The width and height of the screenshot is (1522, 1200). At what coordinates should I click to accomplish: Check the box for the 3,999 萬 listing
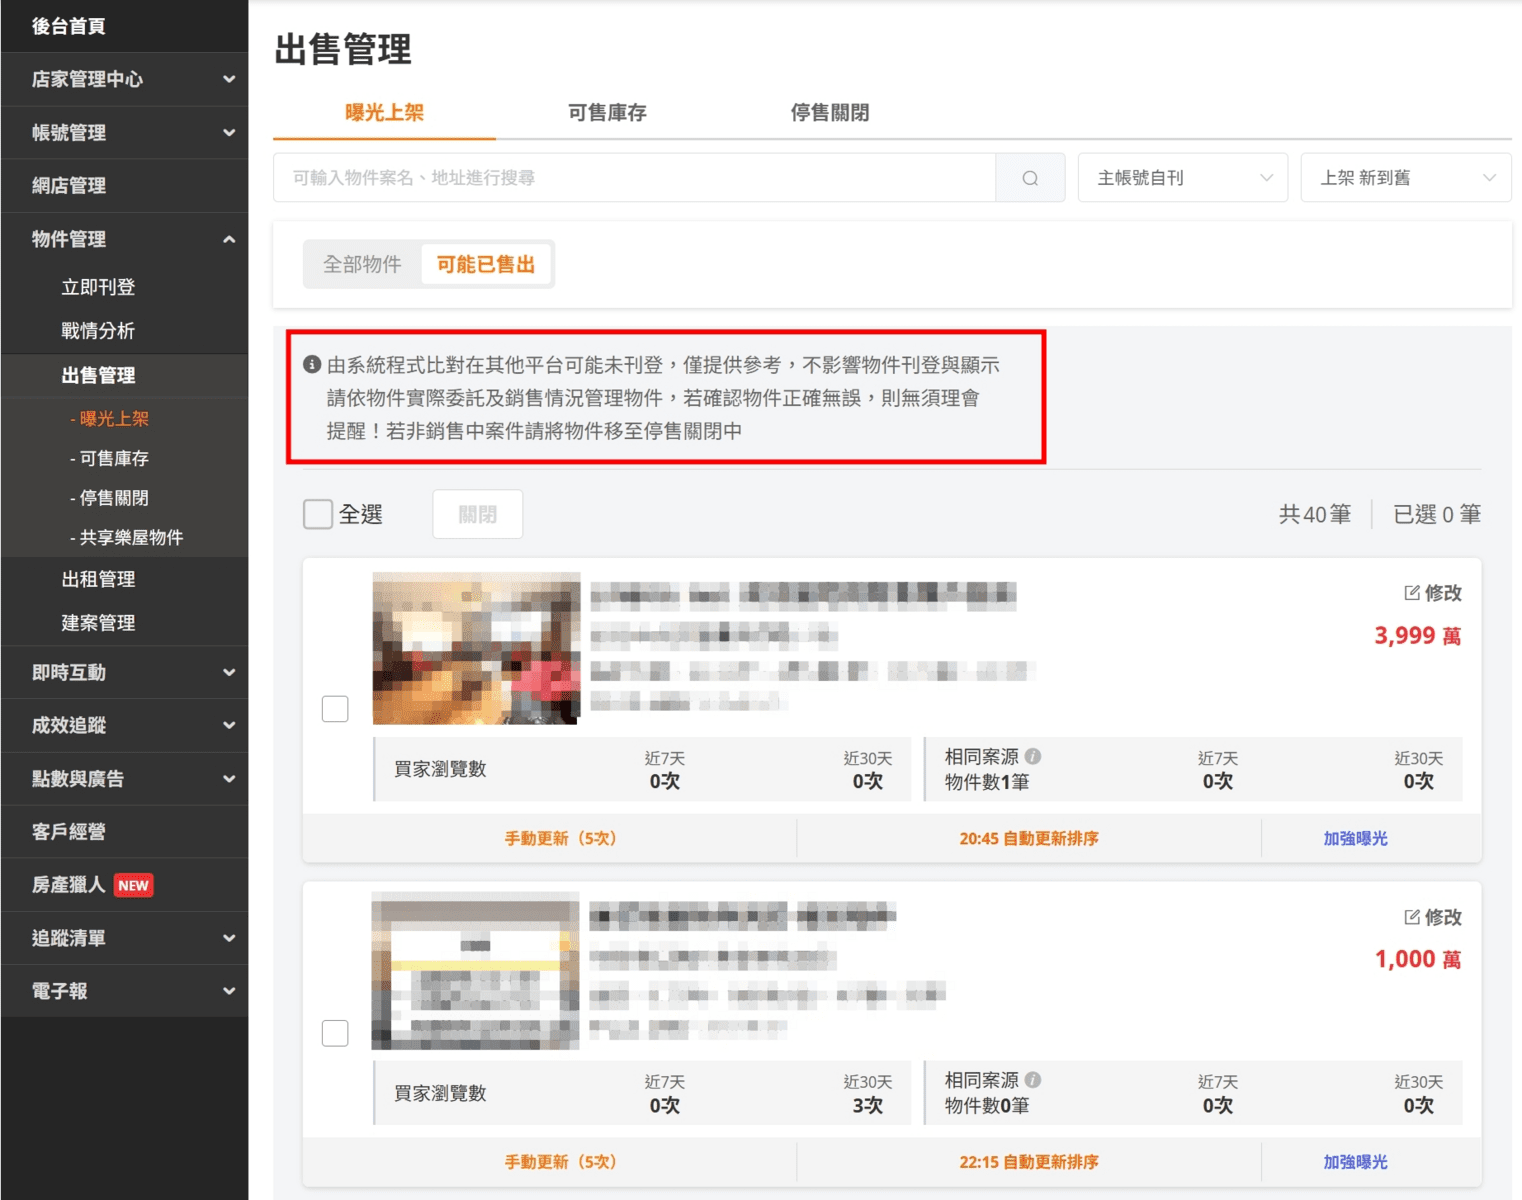[x=335, y=709]
